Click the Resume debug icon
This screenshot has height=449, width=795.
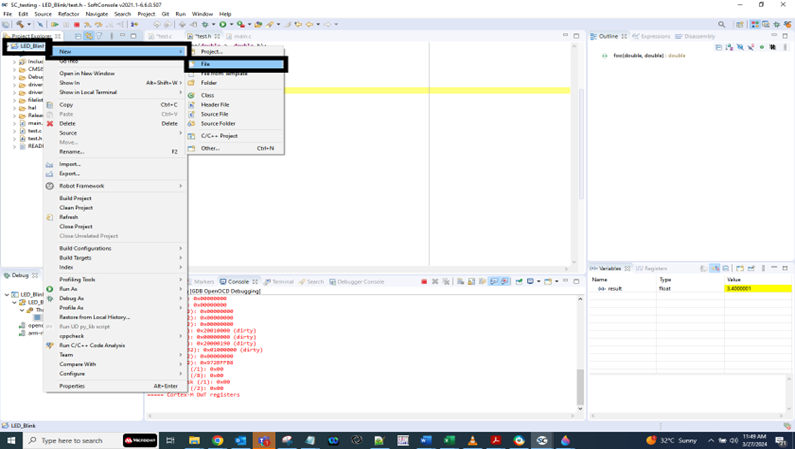click(x=54, y=24)
